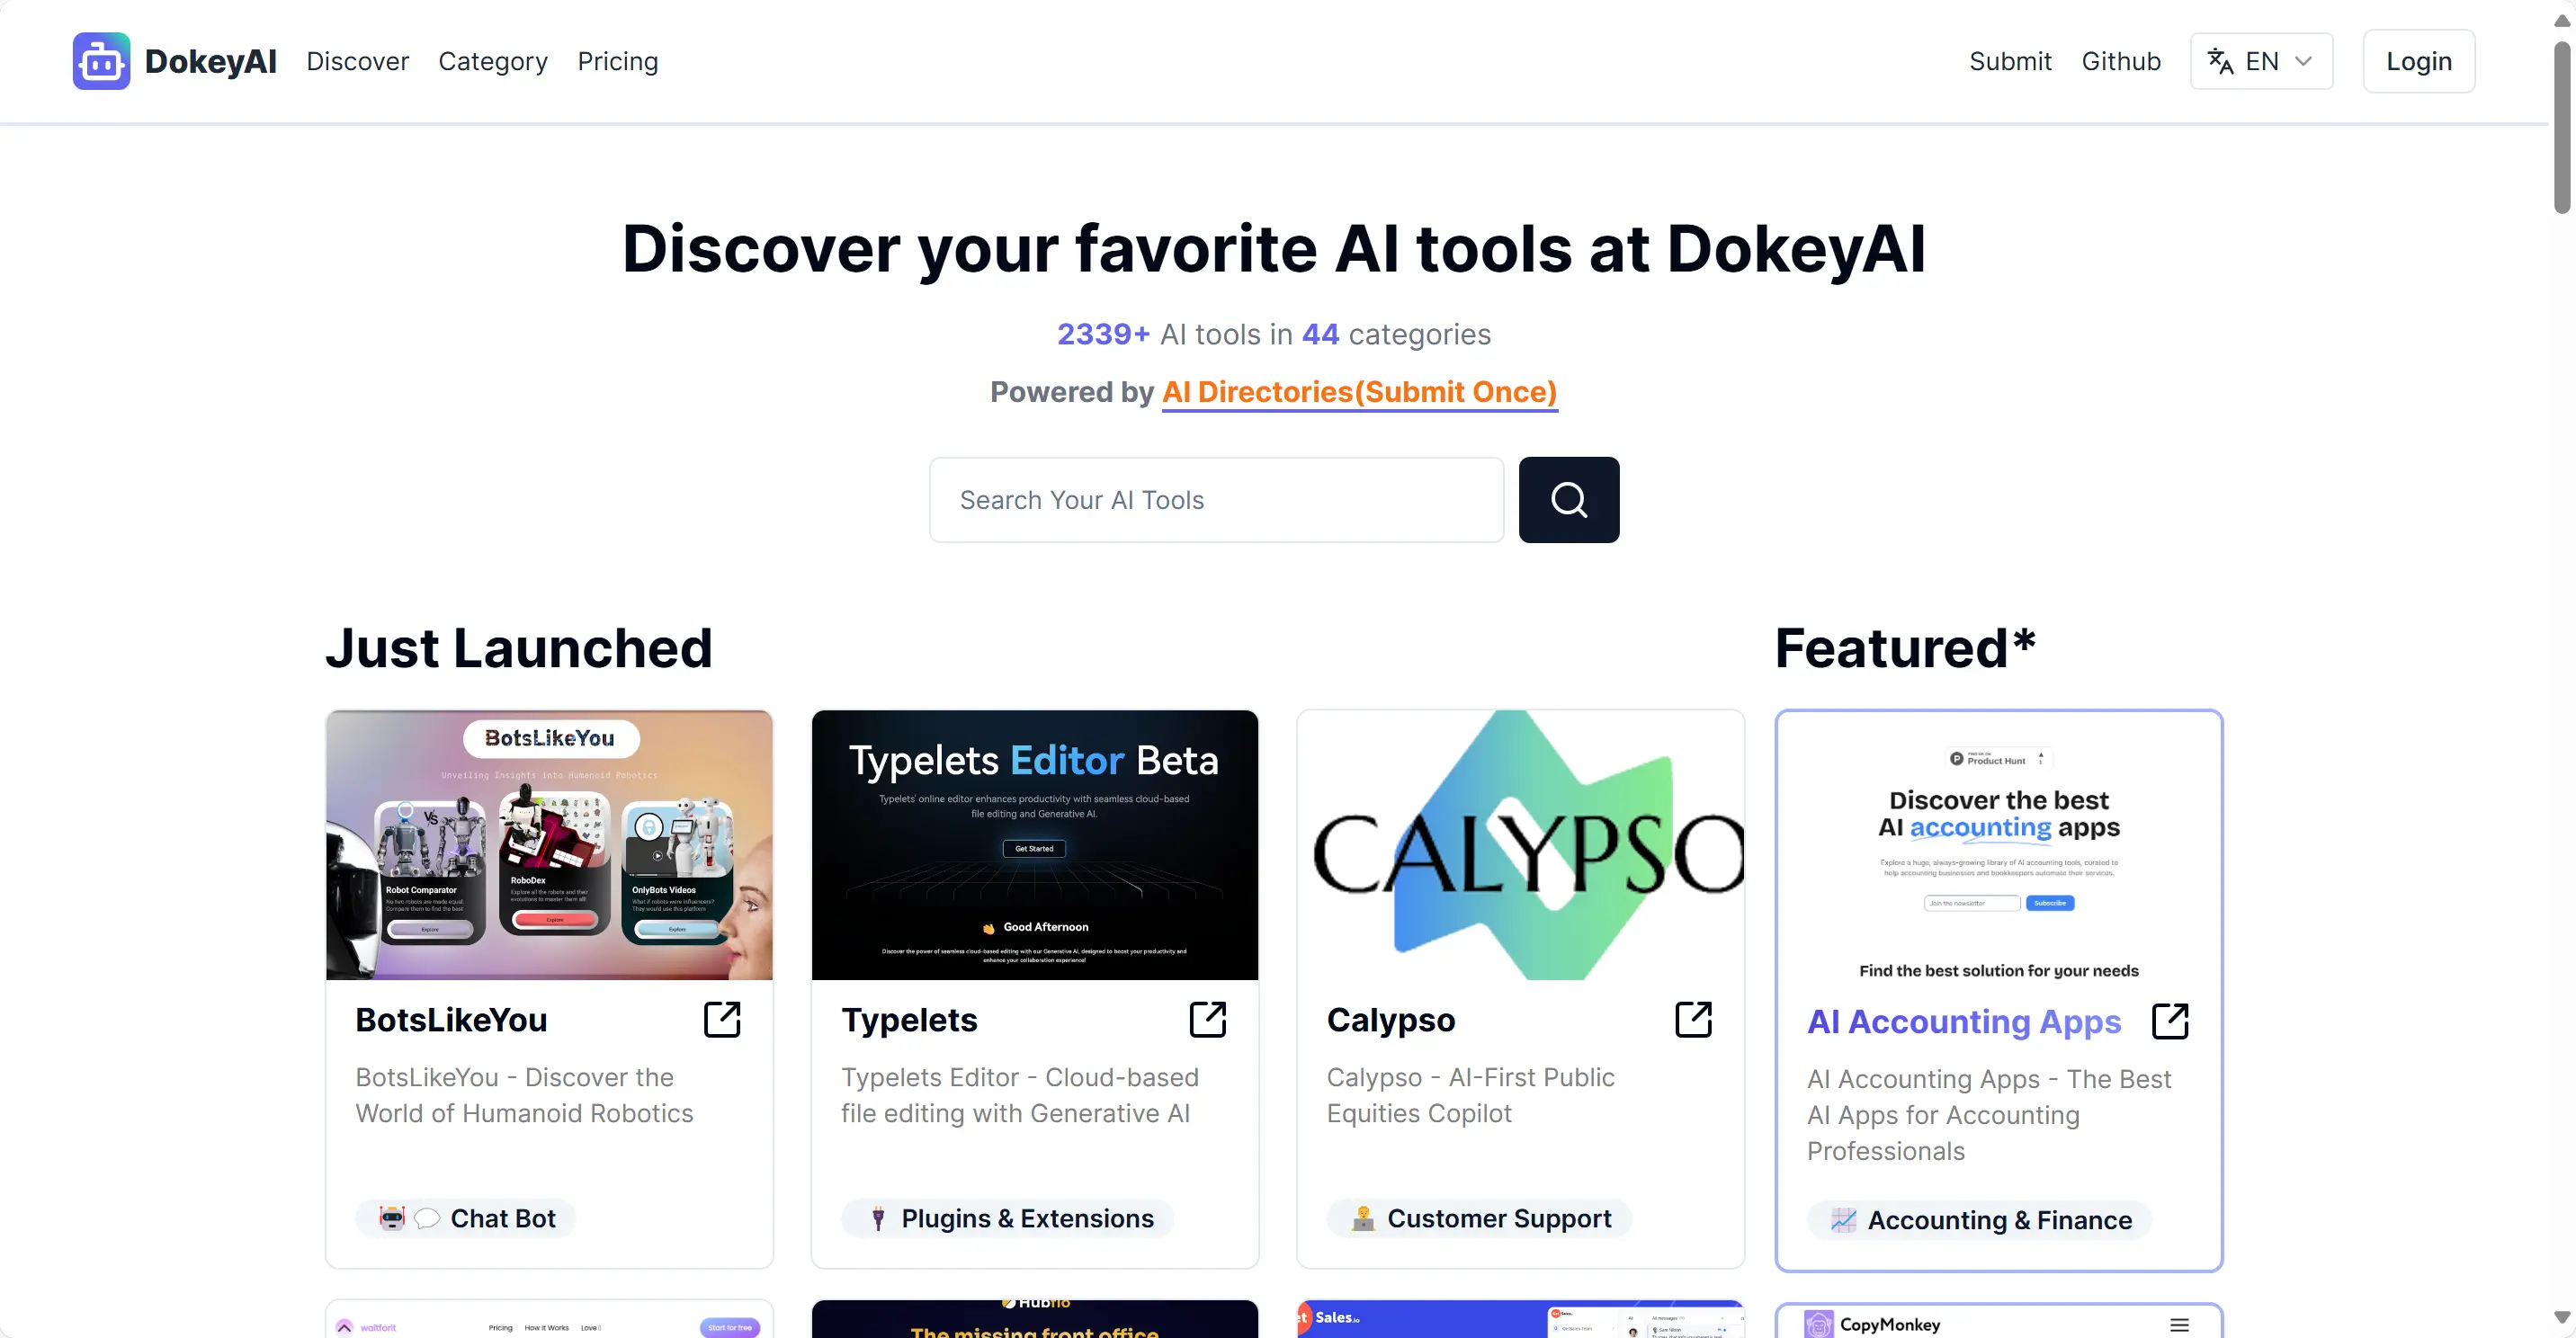This screenshot has width=2576, height=1338.
Task: Open the Github nav link
Action: coord(2121,61)
